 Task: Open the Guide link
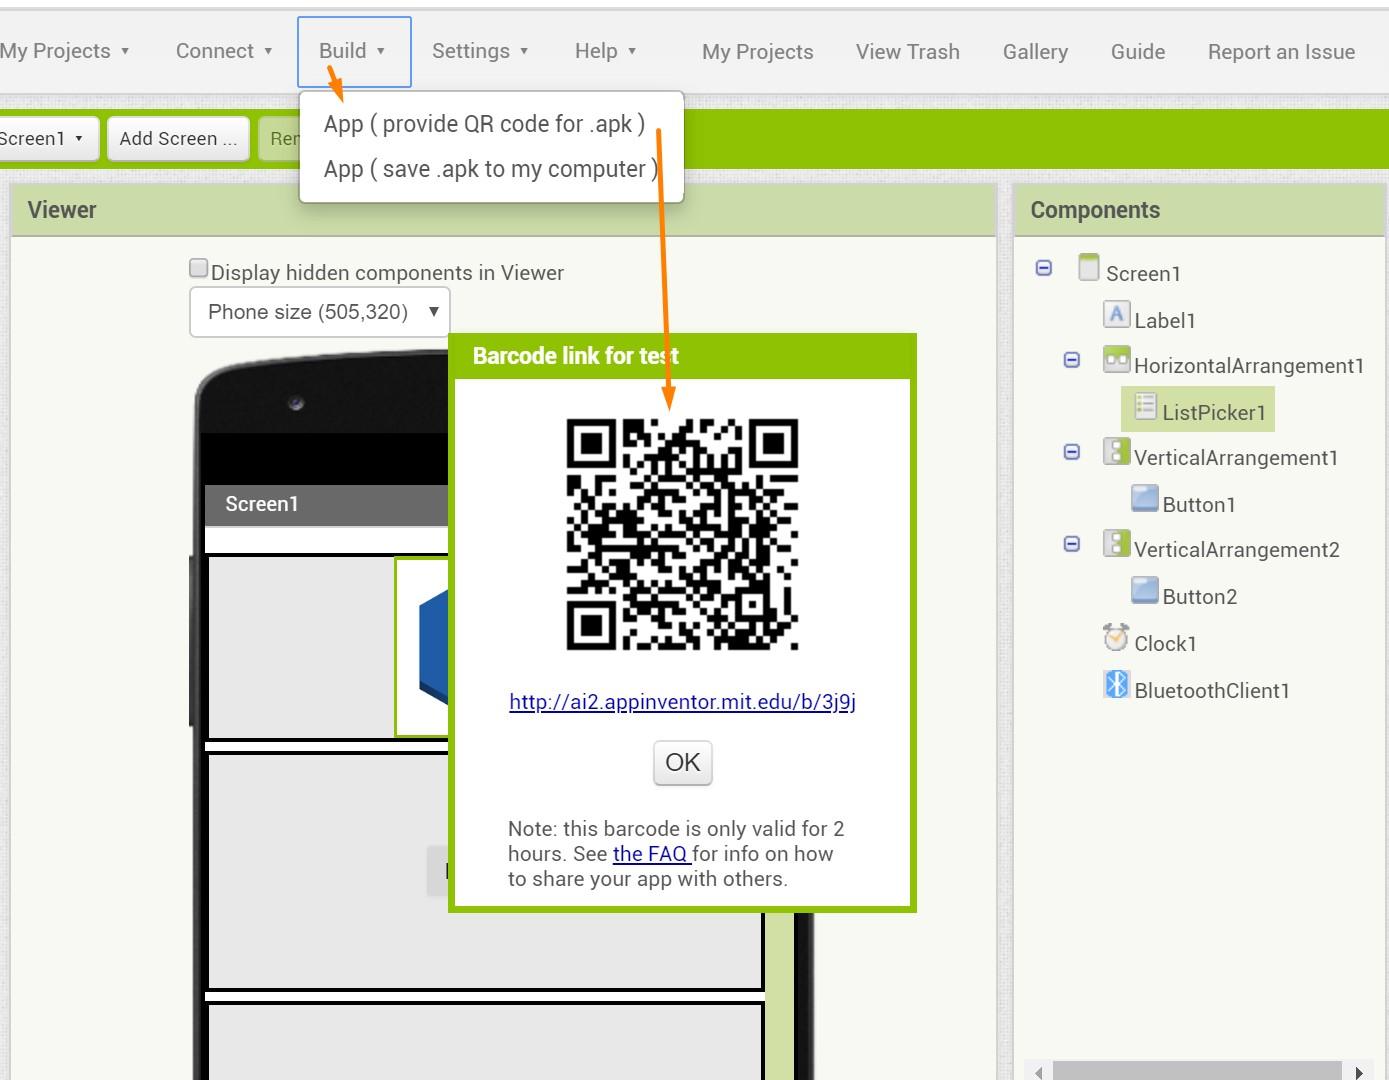pyautogui.click(x=1137, y=52)
